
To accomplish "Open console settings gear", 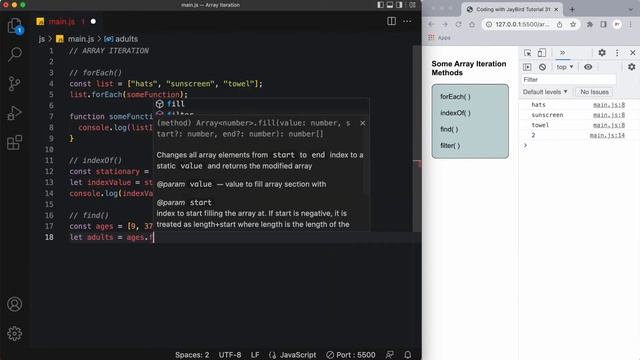I will click(632, 67).
